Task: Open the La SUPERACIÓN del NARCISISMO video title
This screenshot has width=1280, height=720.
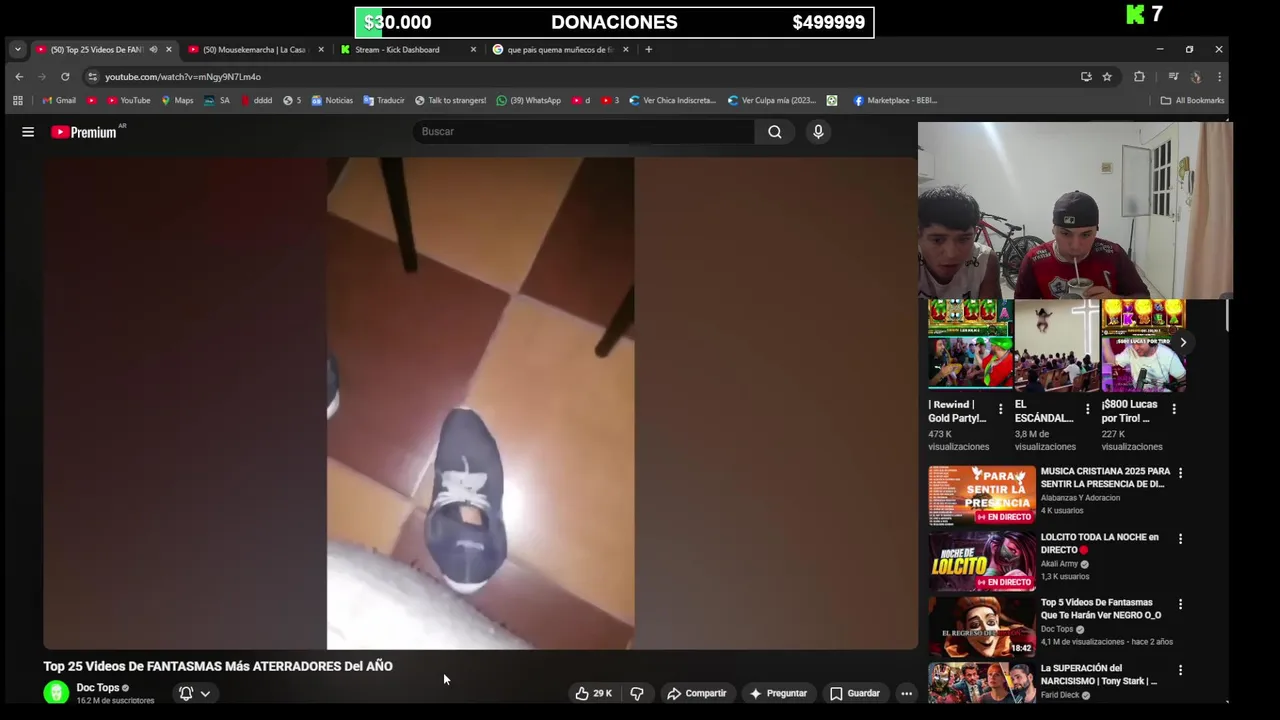Action: click(x=1098, y=675)
